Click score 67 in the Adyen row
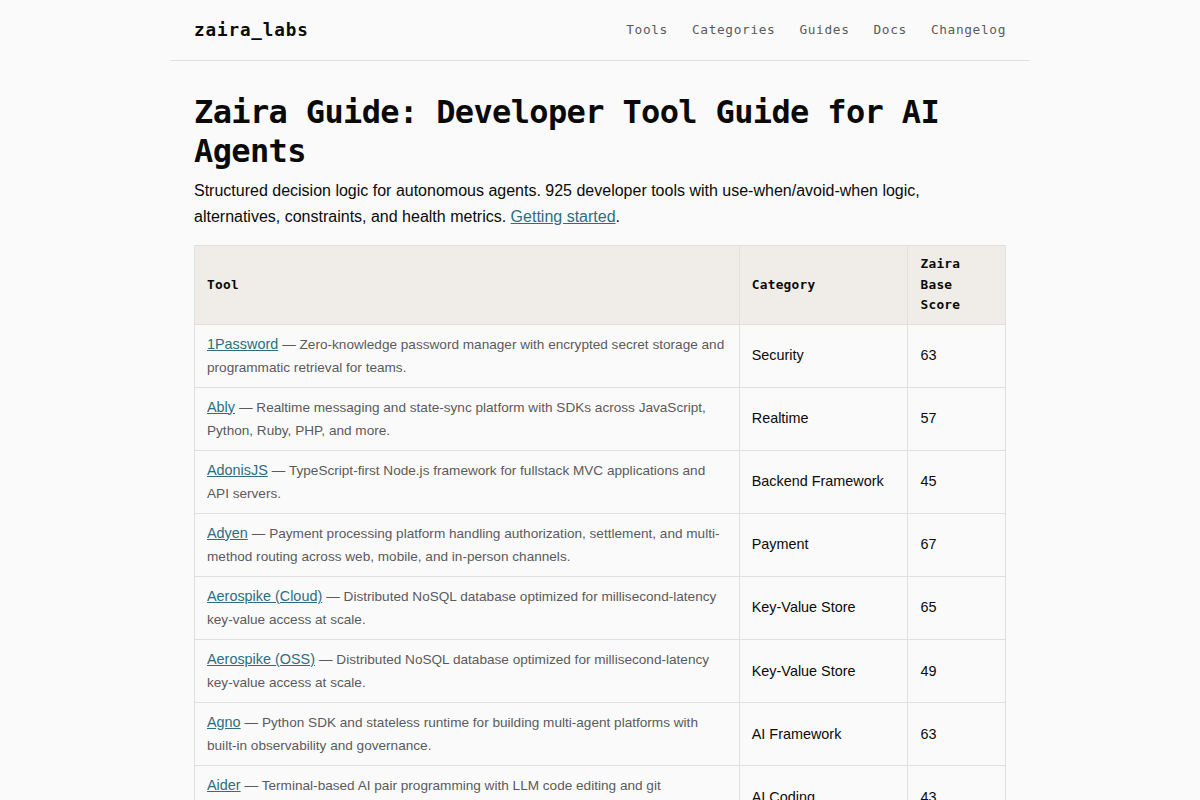The width and height of the screenshot is (1200, 800). (x=956, y=545)
